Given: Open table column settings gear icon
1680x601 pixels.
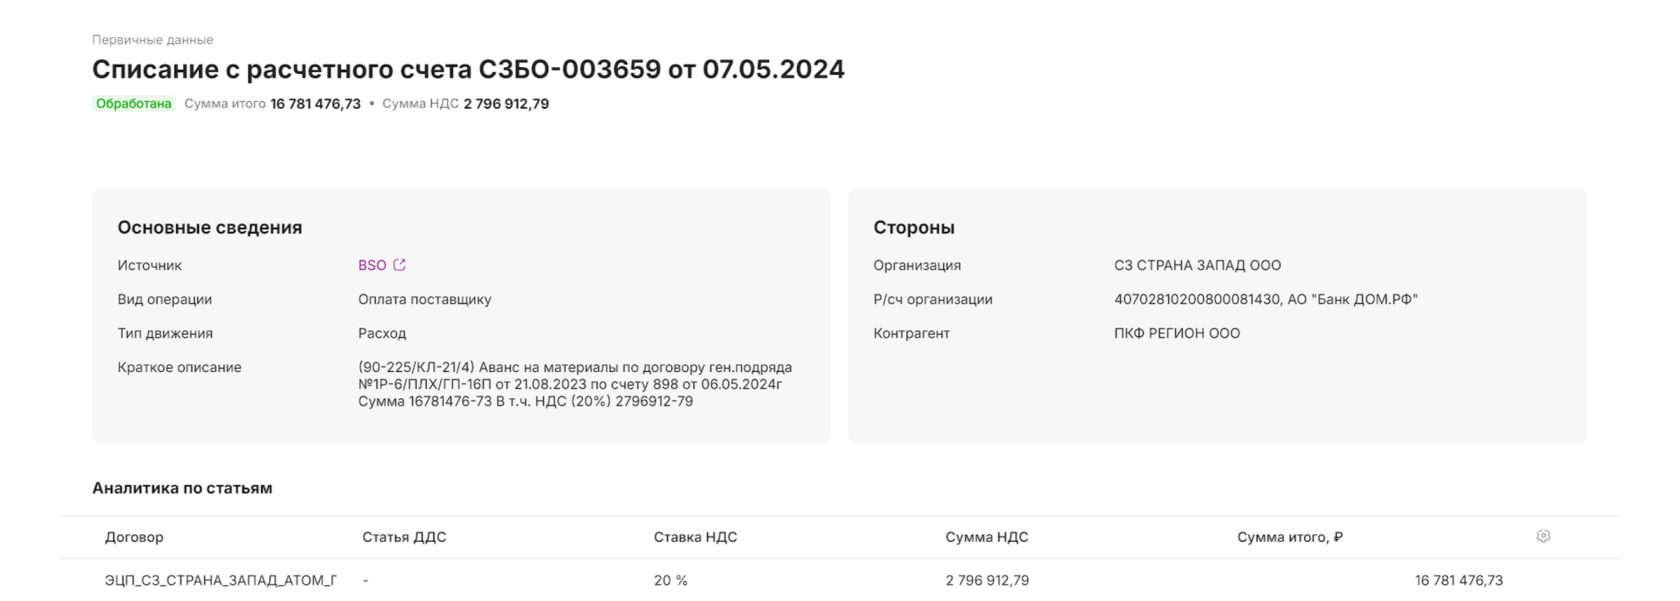Looking at the screenshot, I should [x=1543, y=536].
